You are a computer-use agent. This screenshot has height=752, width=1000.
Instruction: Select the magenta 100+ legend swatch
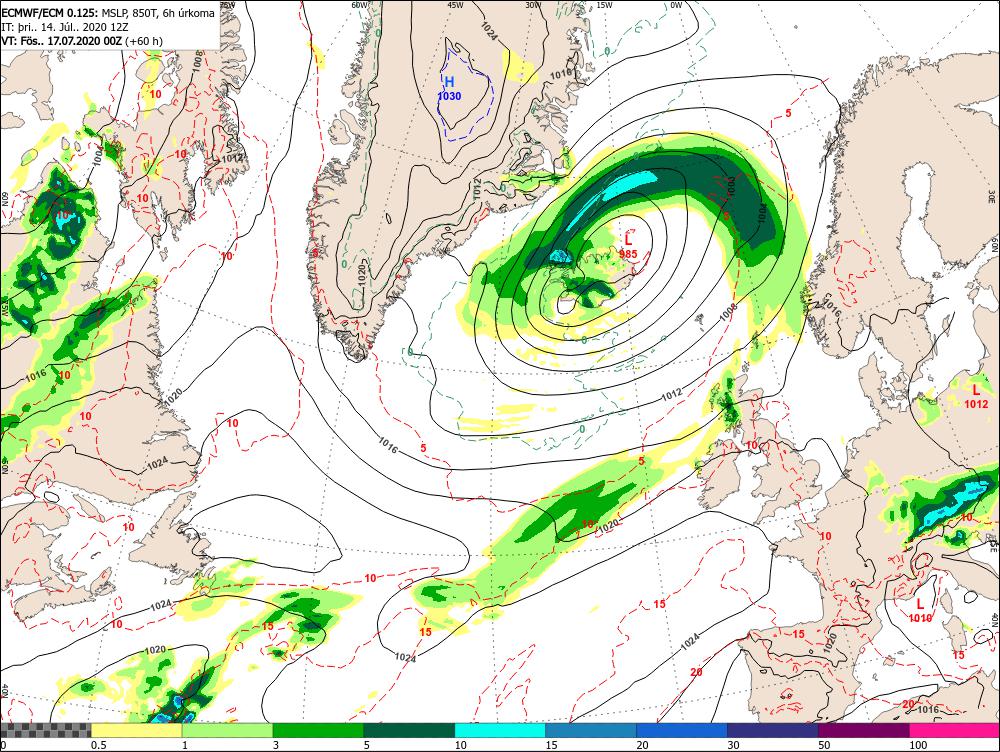point(955,730)
